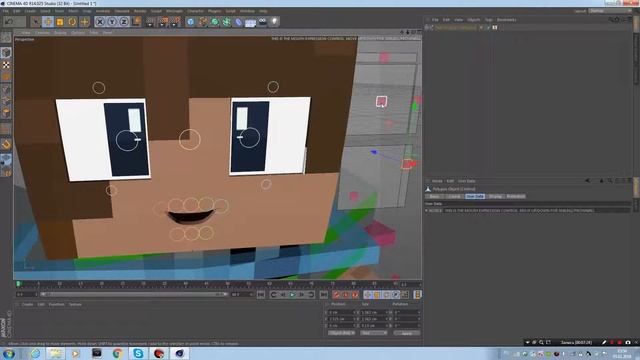Viewport: 640px width, 360px height.
Task: Toggle Rotation keyframe recording button
Action: pyautogui.click(x=387, y=295)
